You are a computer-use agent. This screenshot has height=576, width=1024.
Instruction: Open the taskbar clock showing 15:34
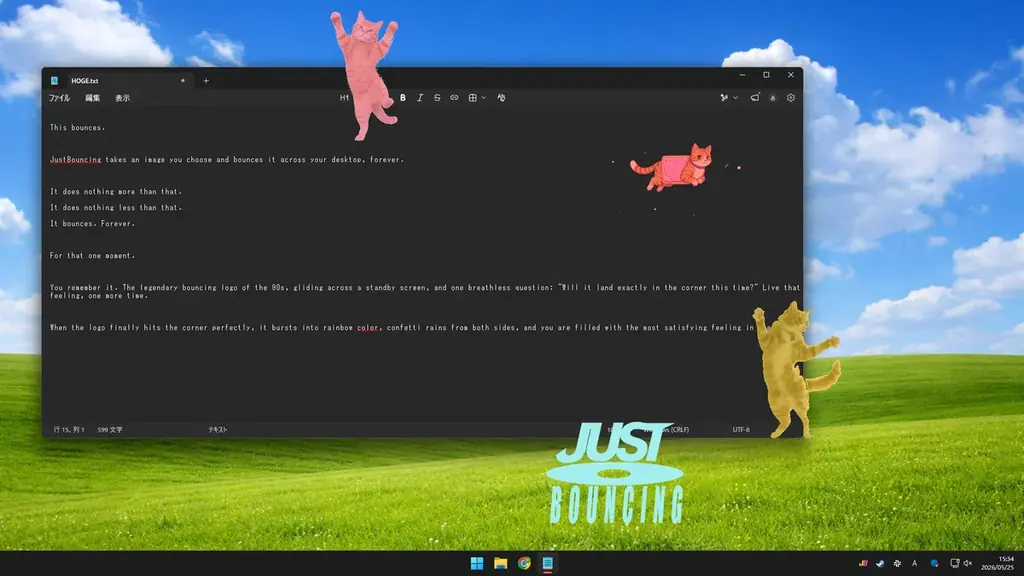[x=997, y=563]
